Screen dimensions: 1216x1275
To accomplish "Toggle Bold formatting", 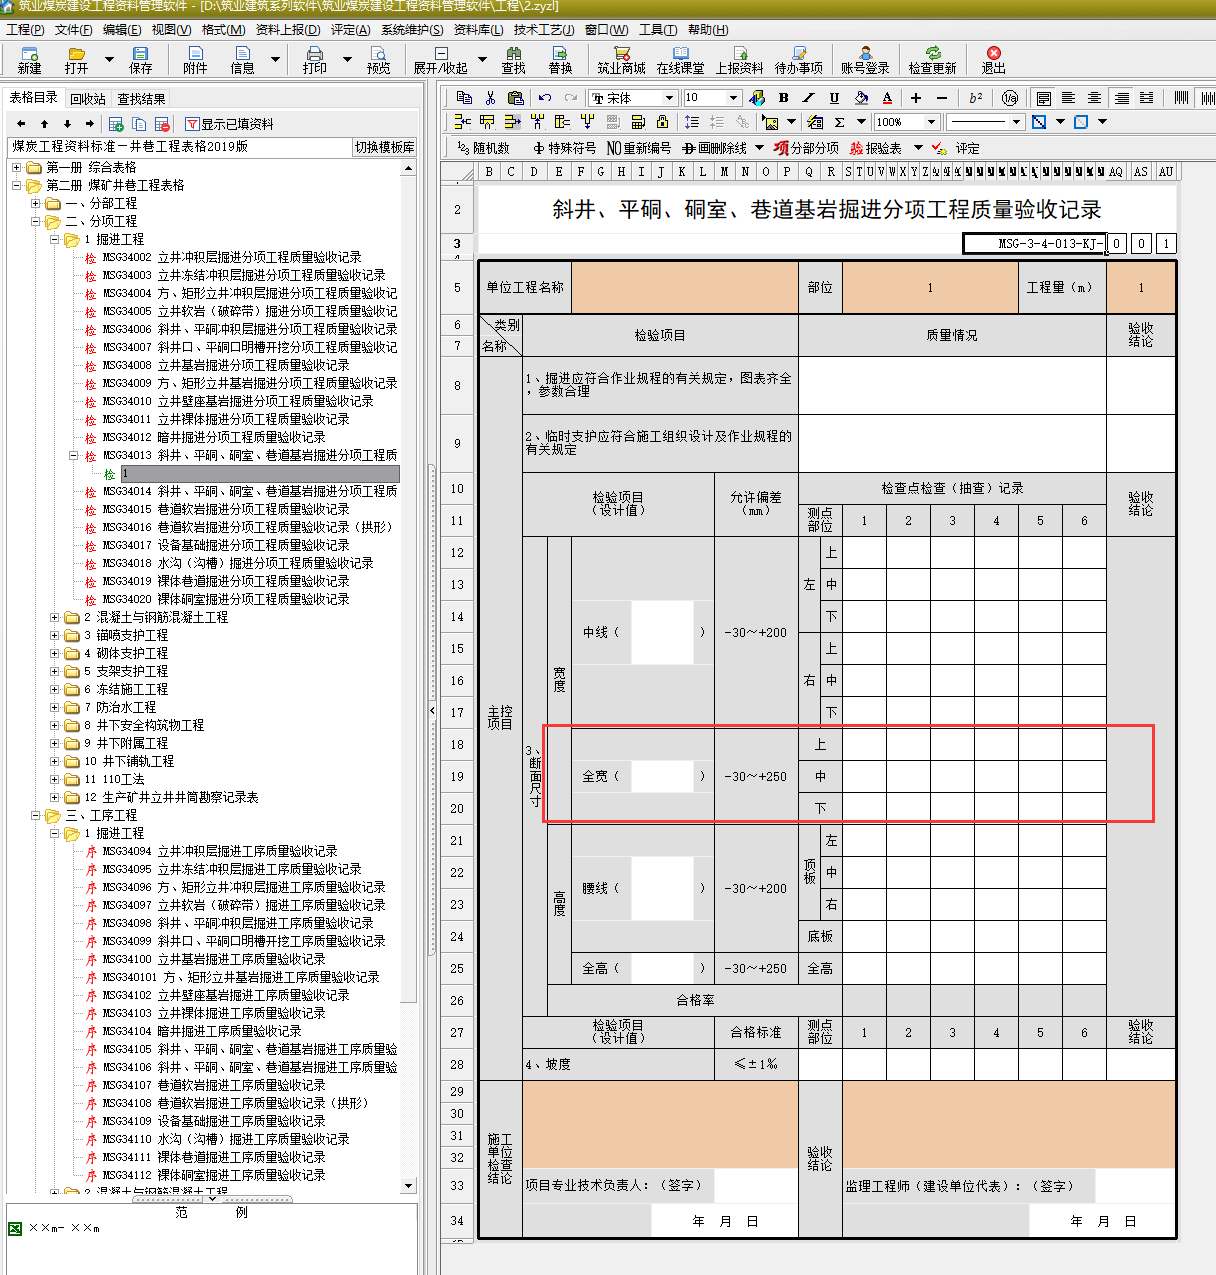I will [x=783, y=97].
